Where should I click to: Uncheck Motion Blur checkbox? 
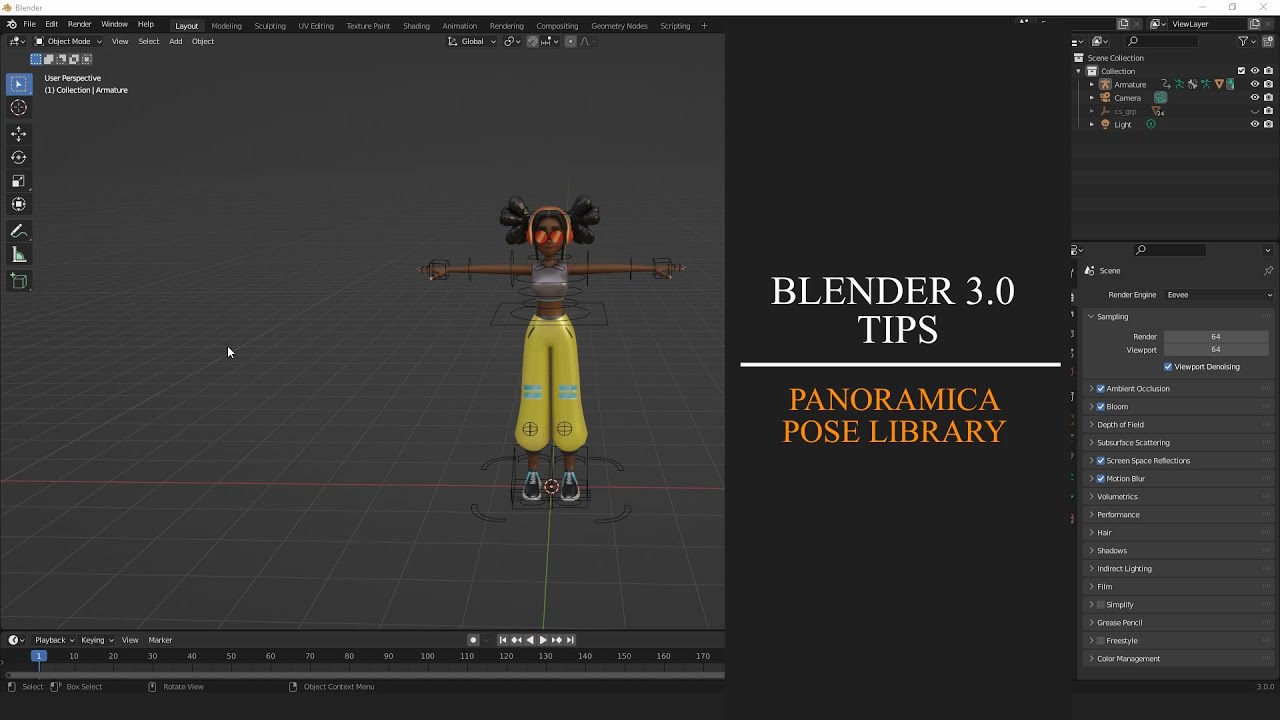(x=1101, y=479)
